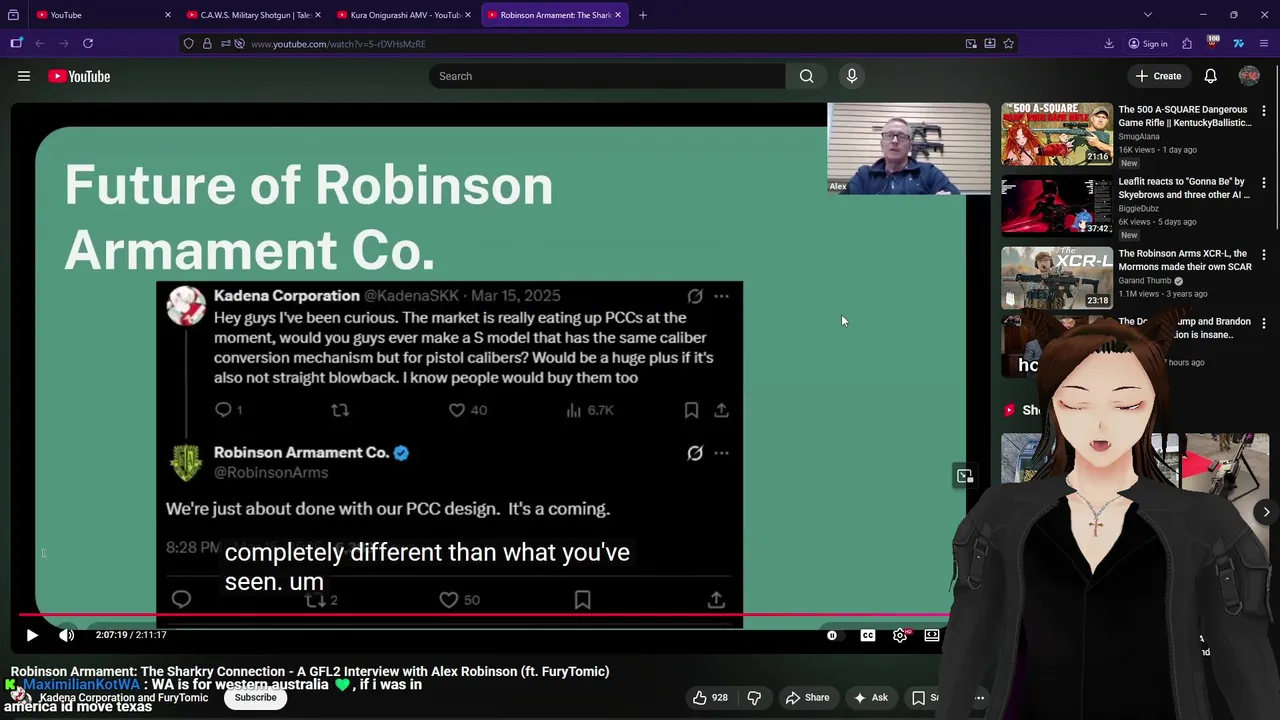1280x720 pixels.
Task: Open Leaflit reacts video thumbnail
Action: (1057, 206)
